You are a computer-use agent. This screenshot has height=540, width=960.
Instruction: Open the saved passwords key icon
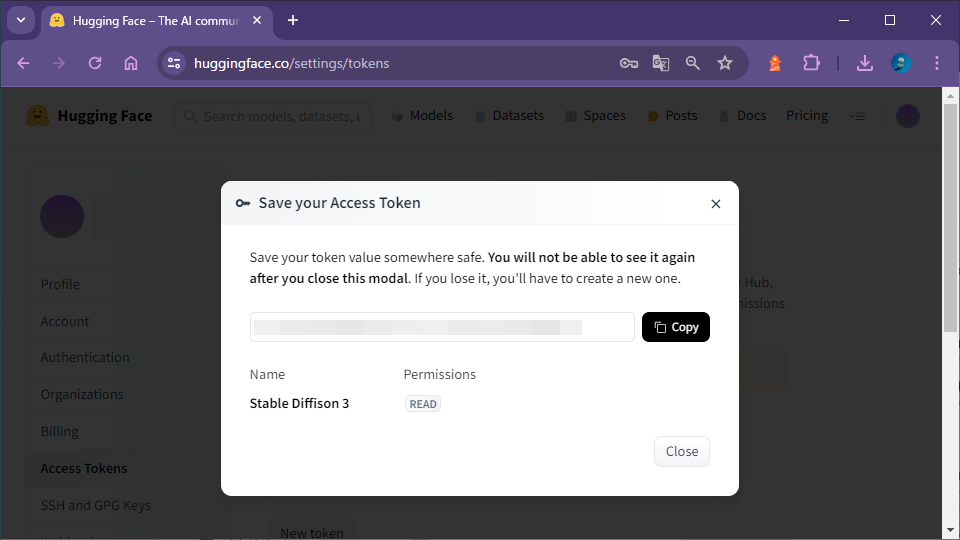point(628,63)
